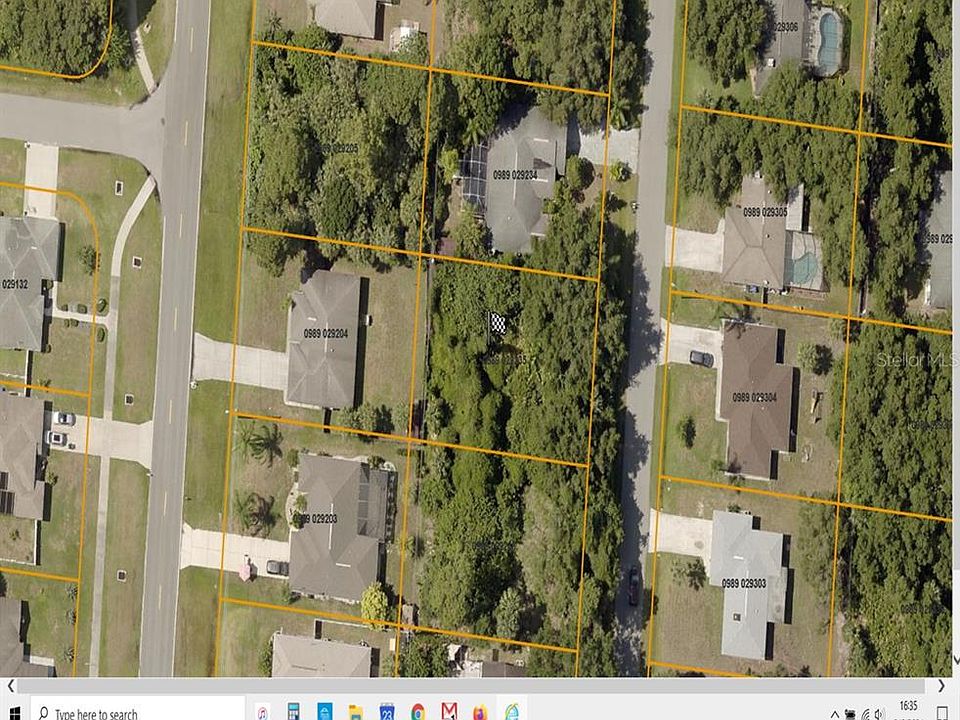The height and width of the screenshot is (720, 960).
Task: Open the Wi-Fi network tray icon
Action: (x=866, y=714)
